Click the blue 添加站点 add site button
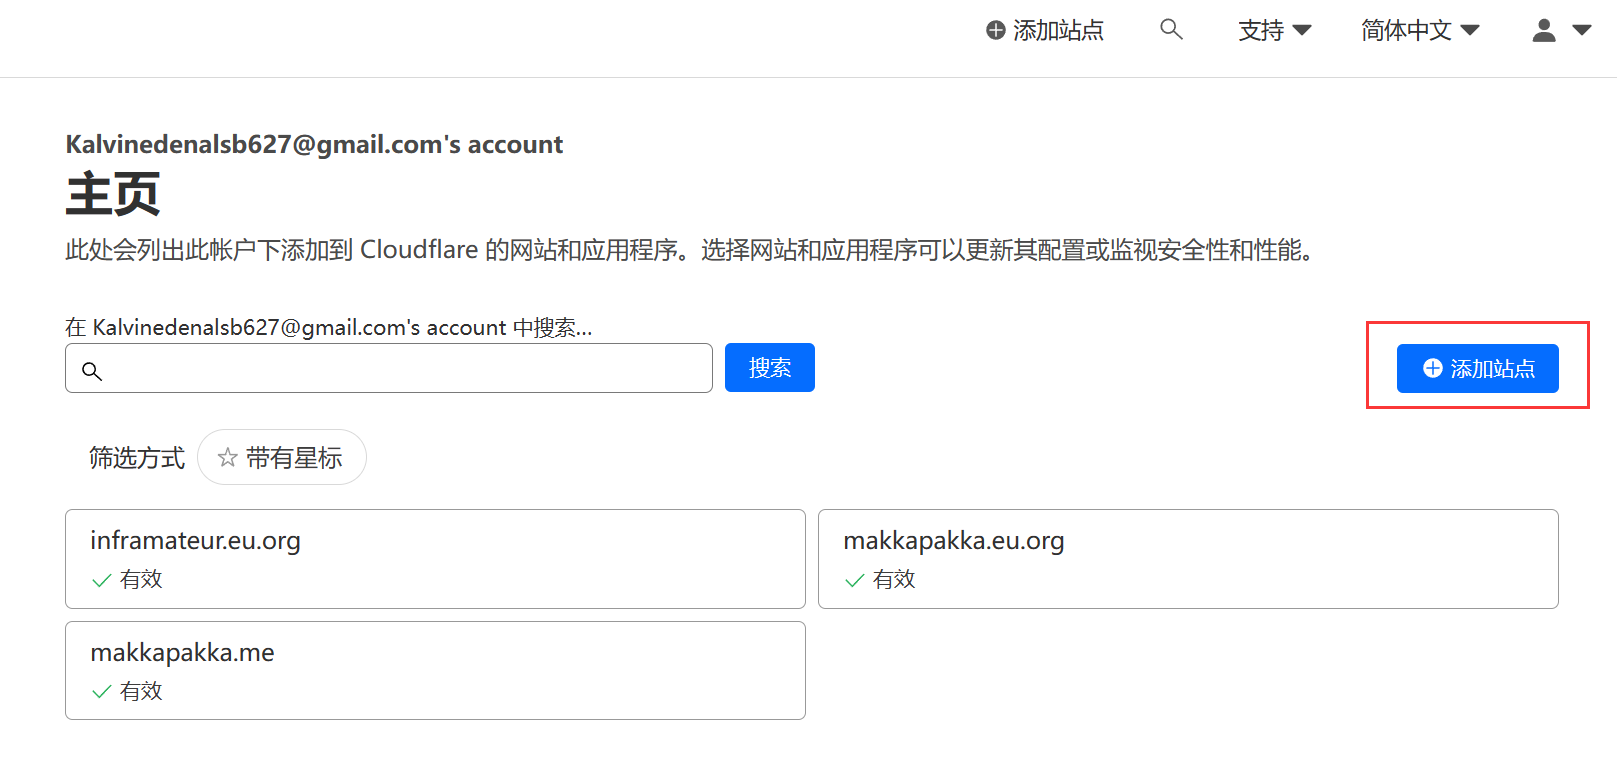Image resolution: width=1617 pixels, height=771 pixels. pos(1477,369)
